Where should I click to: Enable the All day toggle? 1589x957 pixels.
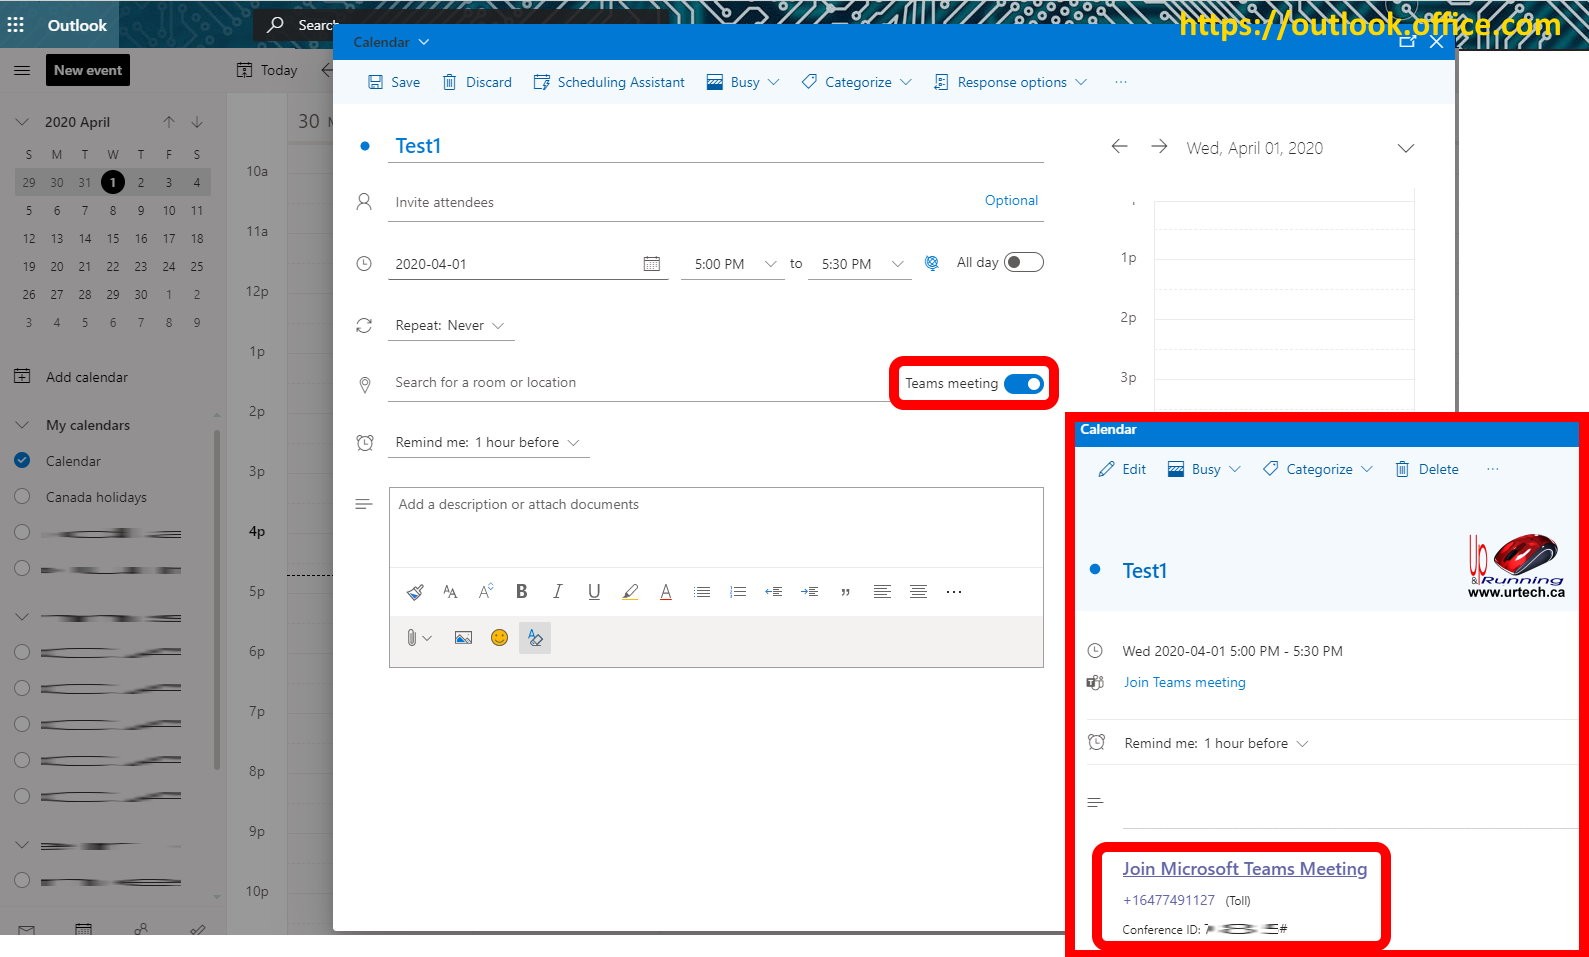[1023, 263]
